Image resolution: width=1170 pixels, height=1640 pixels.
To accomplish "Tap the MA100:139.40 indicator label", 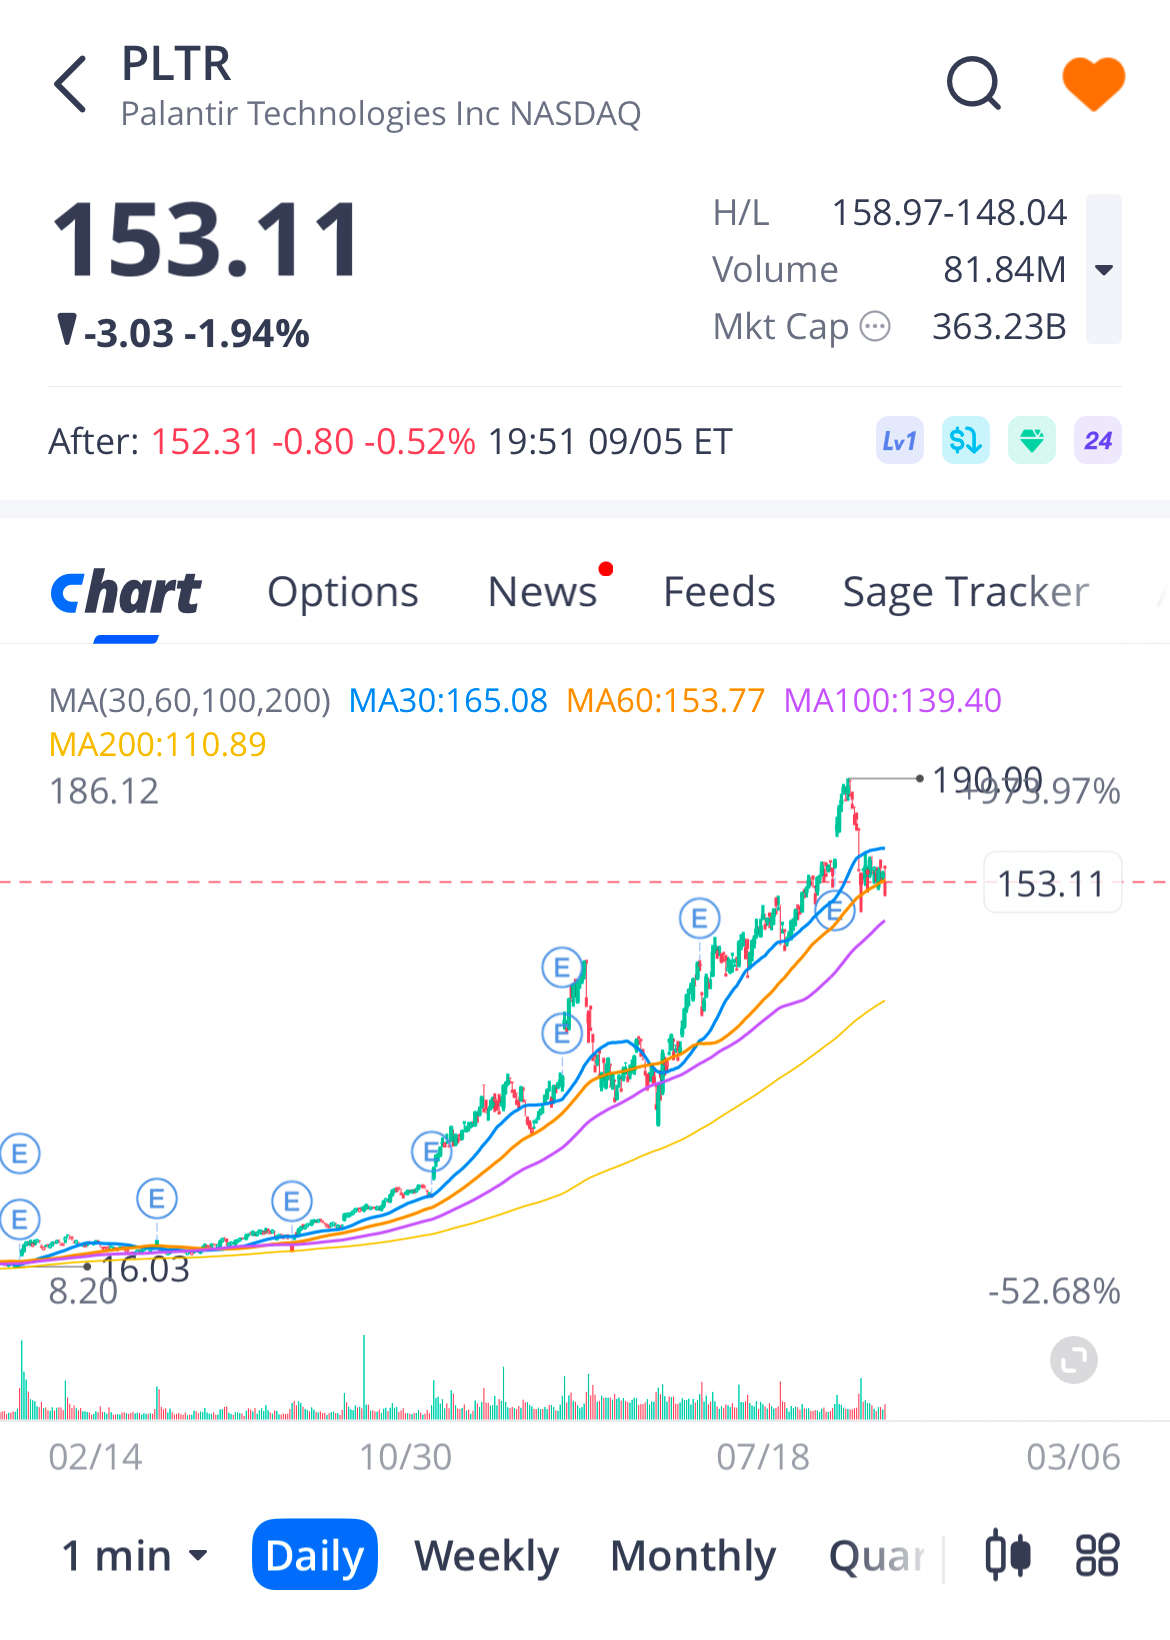I will pyautogui.click(x=892, y=700).
